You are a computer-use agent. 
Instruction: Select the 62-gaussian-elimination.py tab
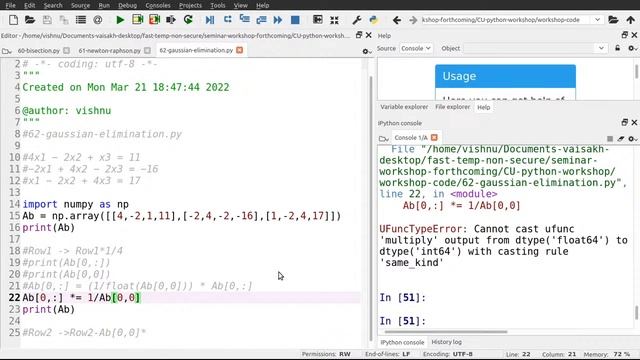pyautogui.click(x=196, y=50)
